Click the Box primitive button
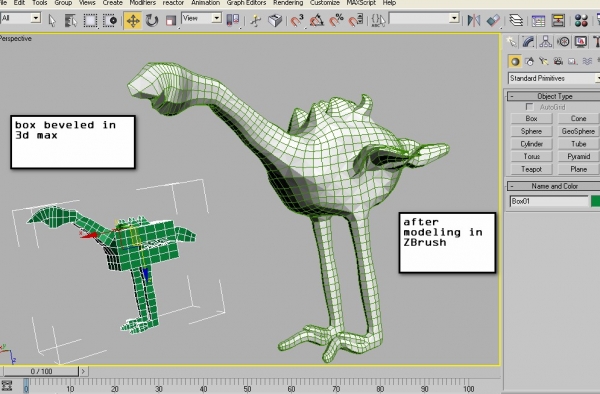 point(532,119)
